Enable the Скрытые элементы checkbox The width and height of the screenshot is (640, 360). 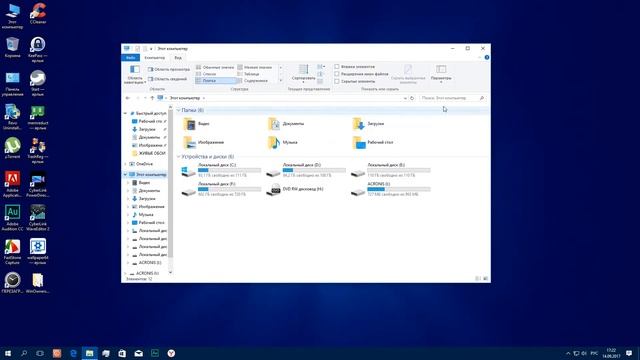(337, 81)
